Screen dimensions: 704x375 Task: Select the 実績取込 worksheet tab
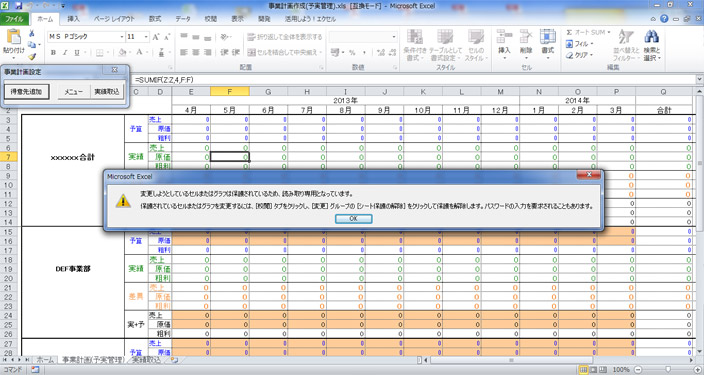pyautogui.click(x=146, y=360)
